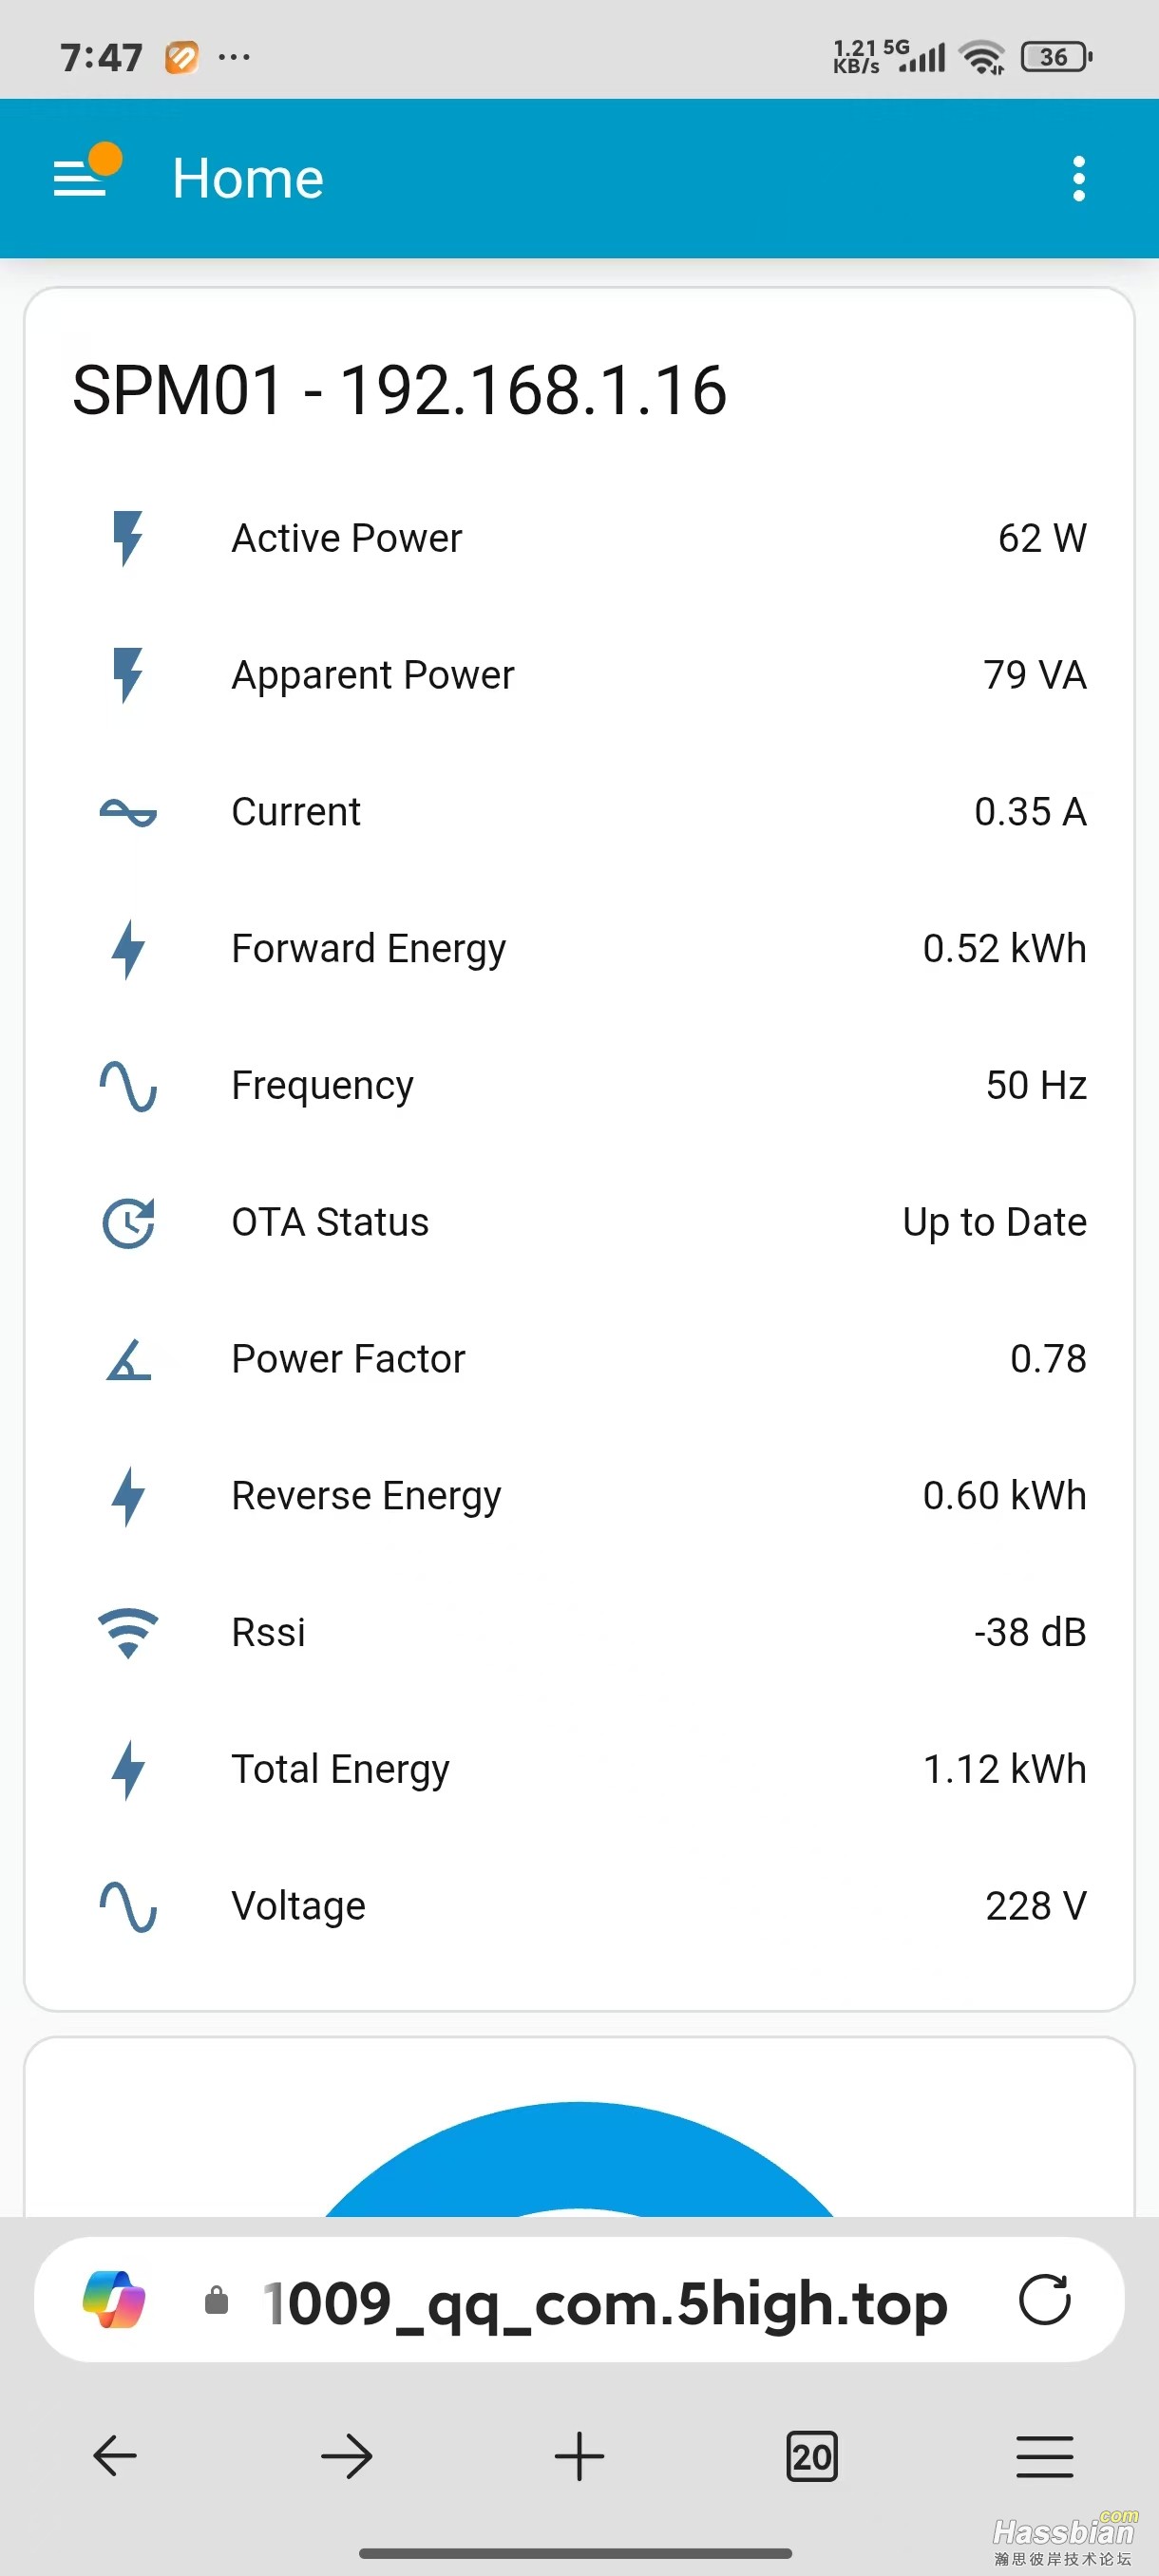Go forward with browser forward arrow

347,2456
